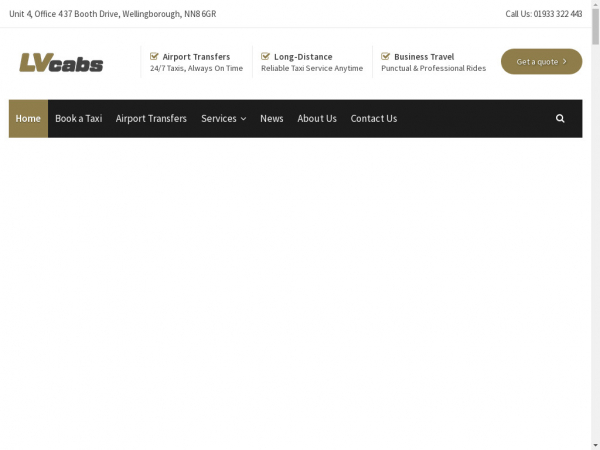Go to the Home tab
600x450 pixels.
(28, 118)
